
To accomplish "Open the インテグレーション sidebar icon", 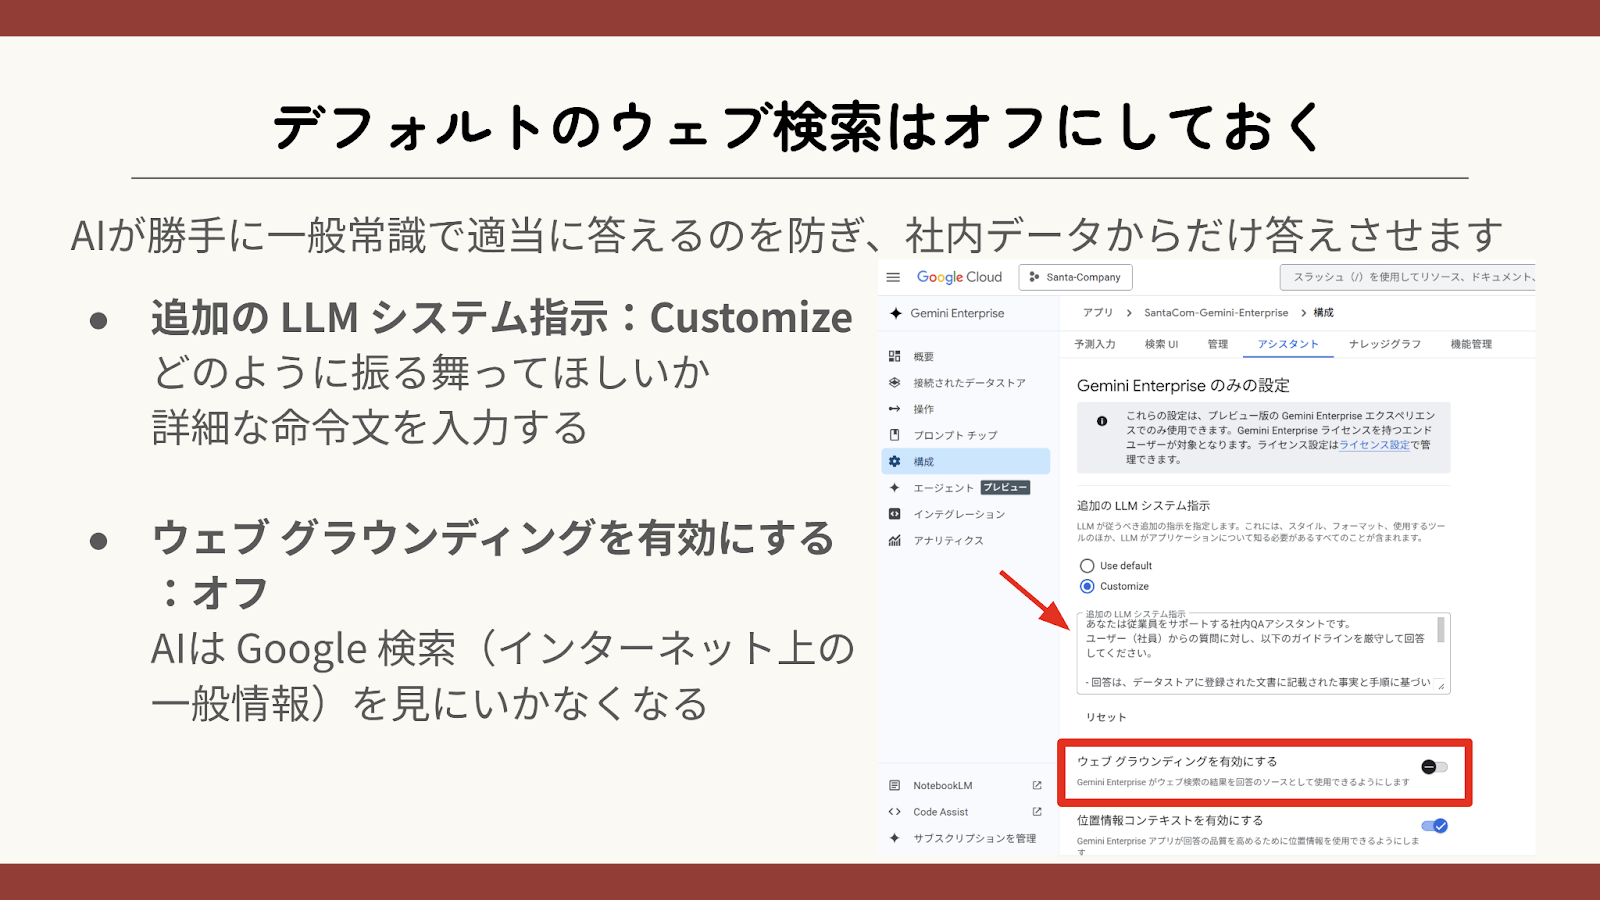I will point(894,514).
